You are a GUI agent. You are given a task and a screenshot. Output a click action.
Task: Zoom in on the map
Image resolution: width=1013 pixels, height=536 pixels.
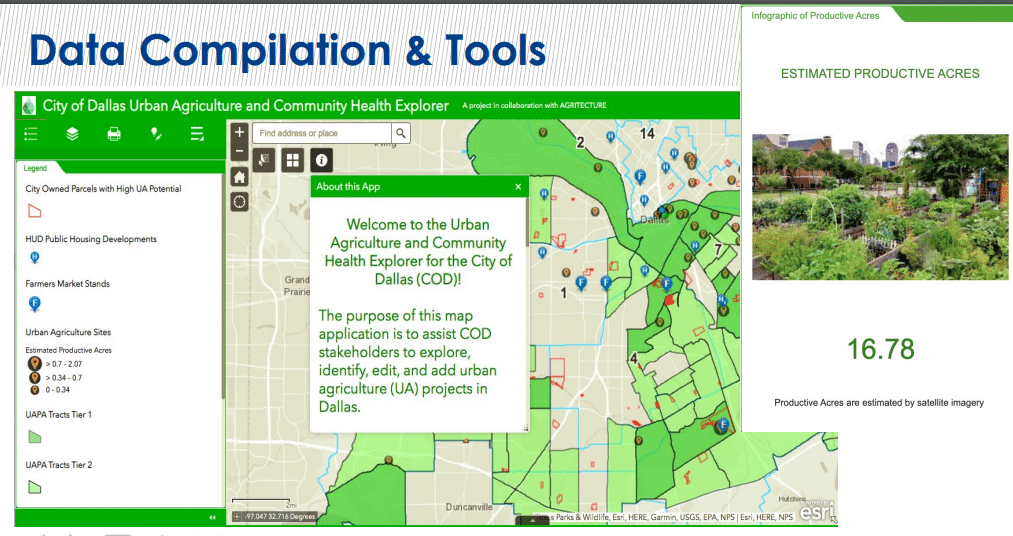(239, 132)
